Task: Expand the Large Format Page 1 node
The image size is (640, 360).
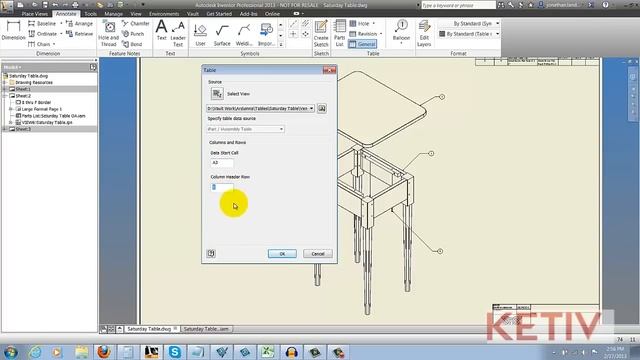Action: click(x=11, y=109)
